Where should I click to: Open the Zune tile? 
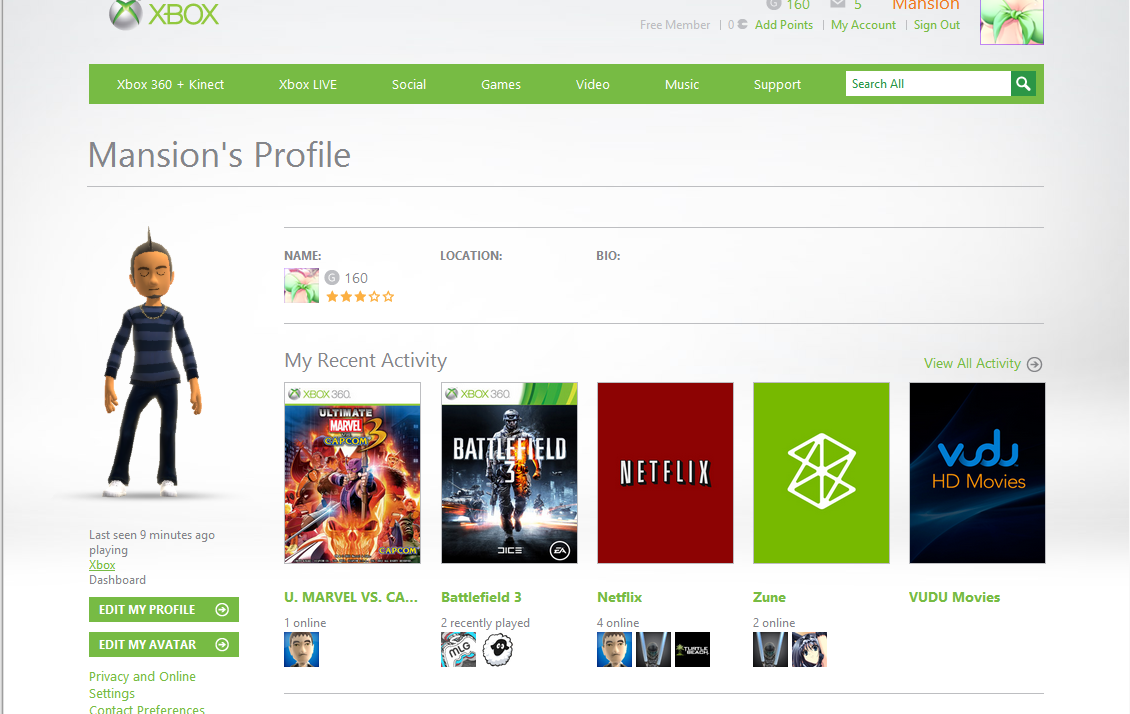point(821,473)
